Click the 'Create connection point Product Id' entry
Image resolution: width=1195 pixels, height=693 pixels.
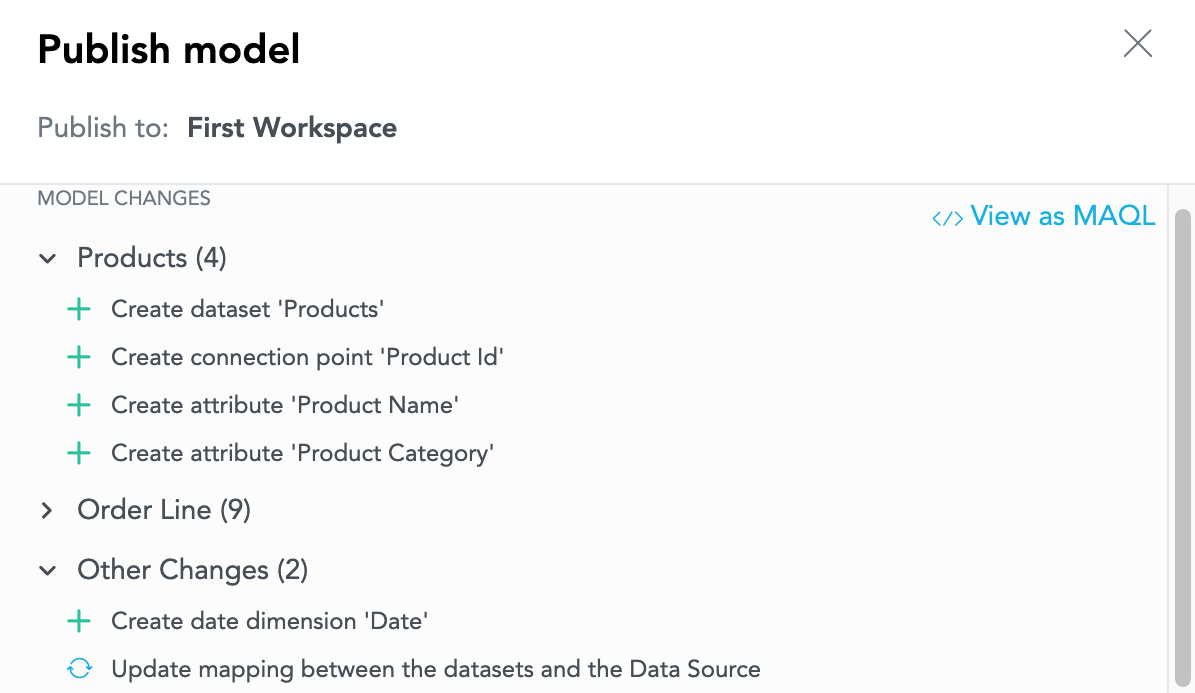(x=307, y=357)
